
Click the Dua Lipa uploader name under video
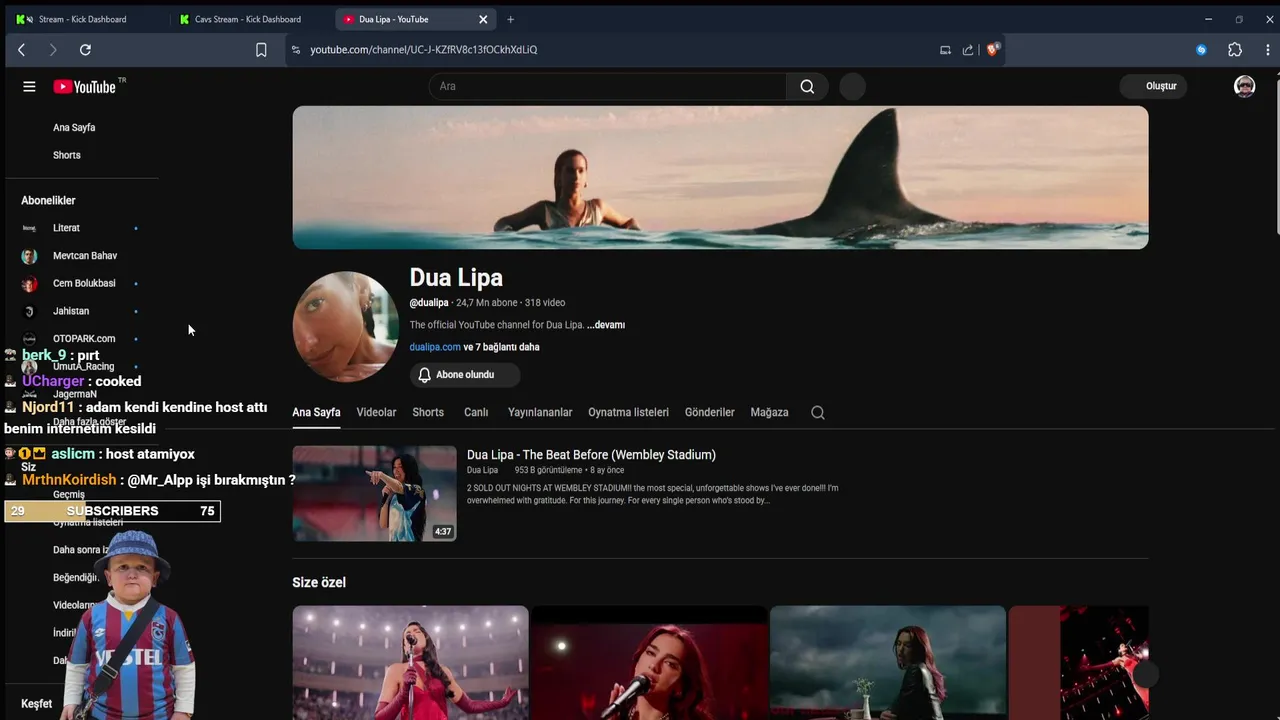pyautogui.click(x=482, y=470)
